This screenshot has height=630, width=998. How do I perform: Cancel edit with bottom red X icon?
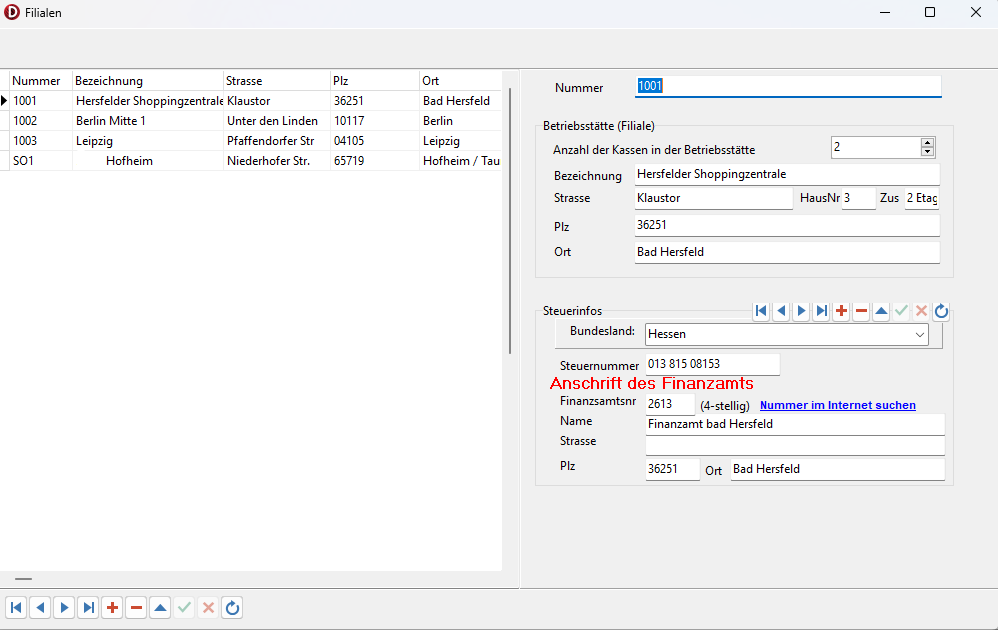pos(208,608)
